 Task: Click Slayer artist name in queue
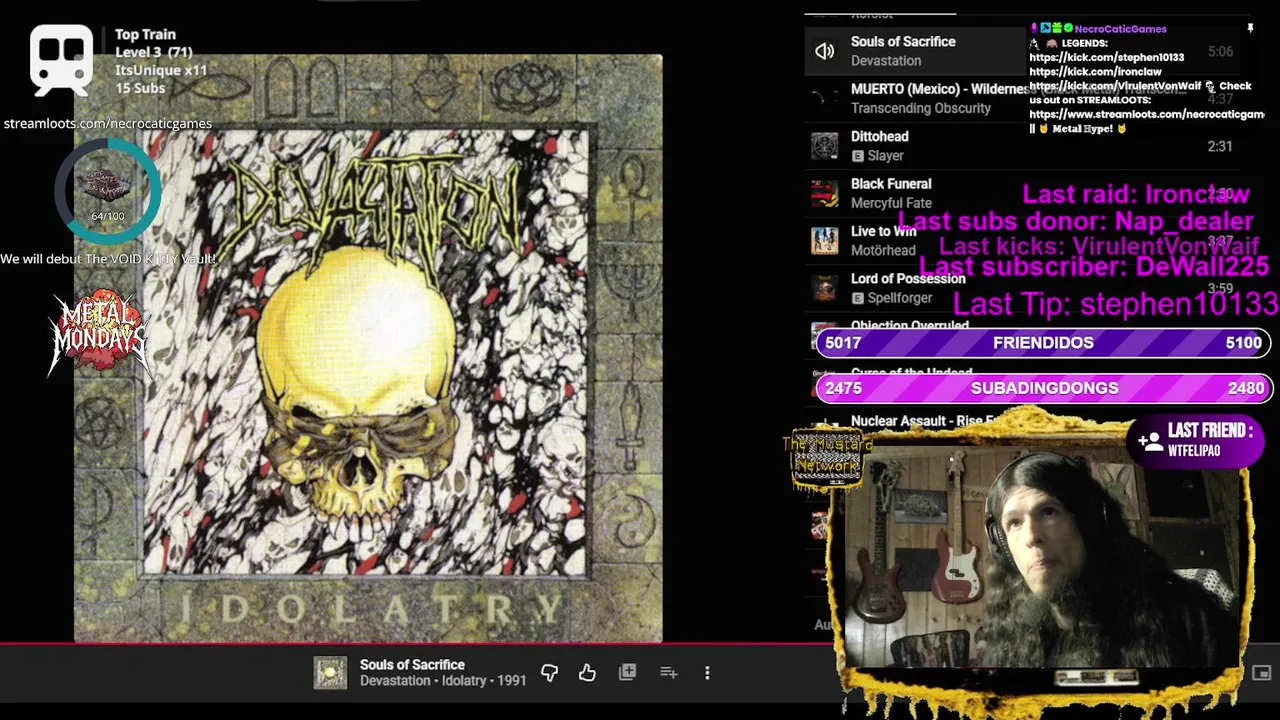click(x=886, y=156)
